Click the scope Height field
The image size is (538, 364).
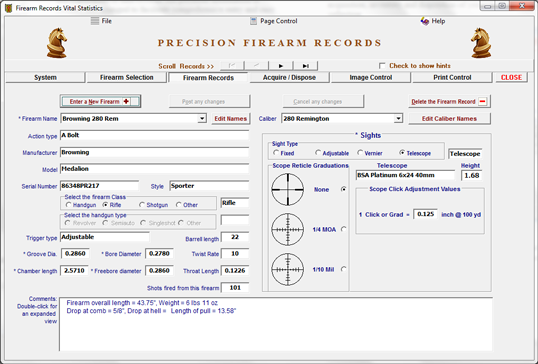point(471,175)
